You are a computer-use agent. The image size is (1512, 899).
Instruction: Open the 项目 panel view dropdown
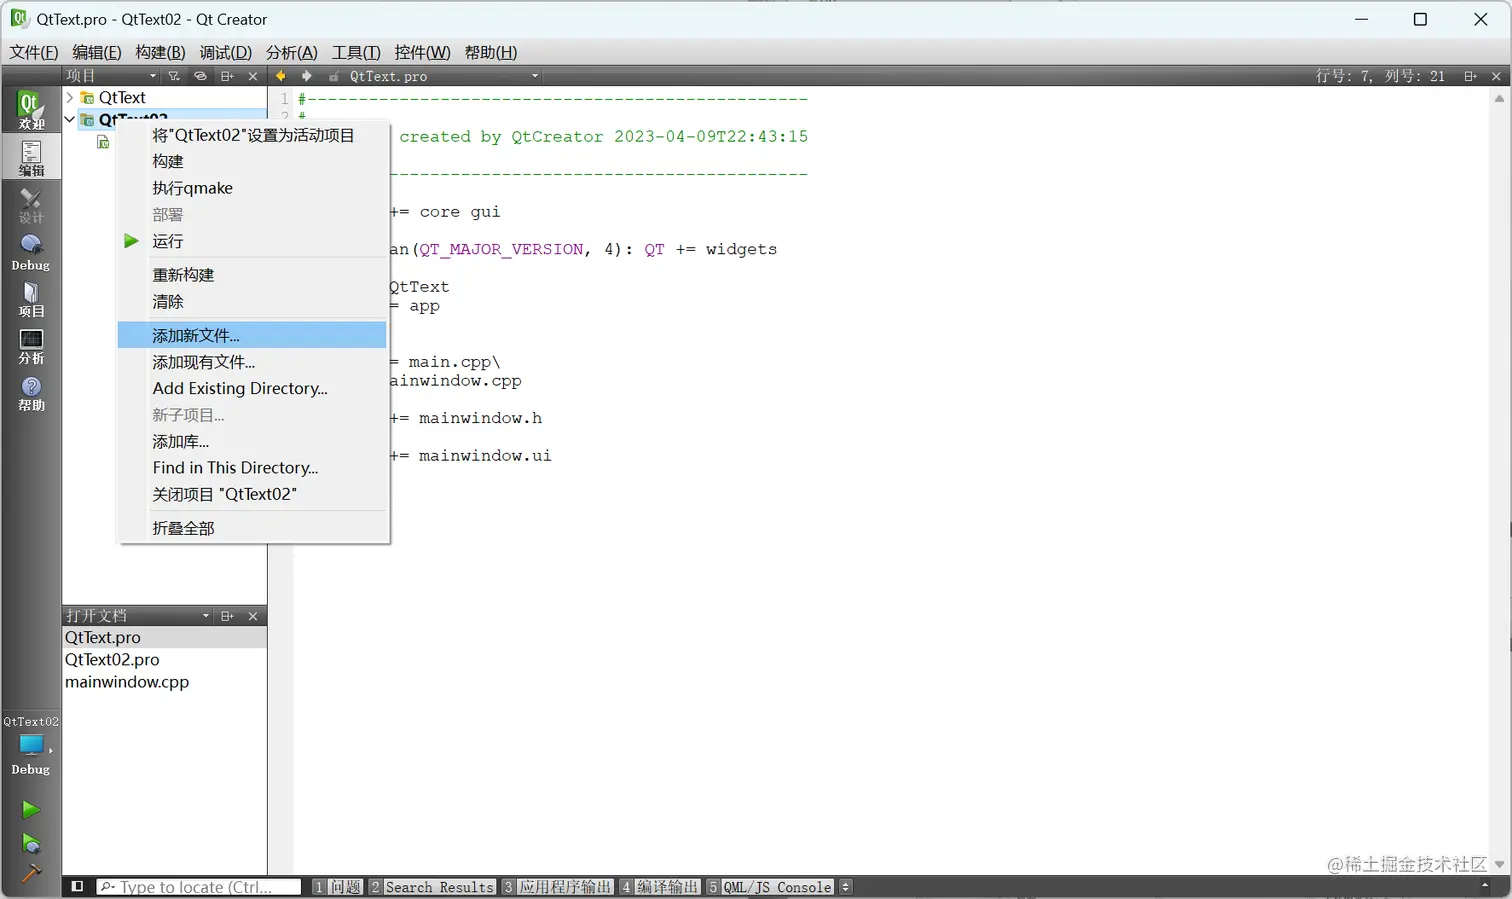[153, 76]
